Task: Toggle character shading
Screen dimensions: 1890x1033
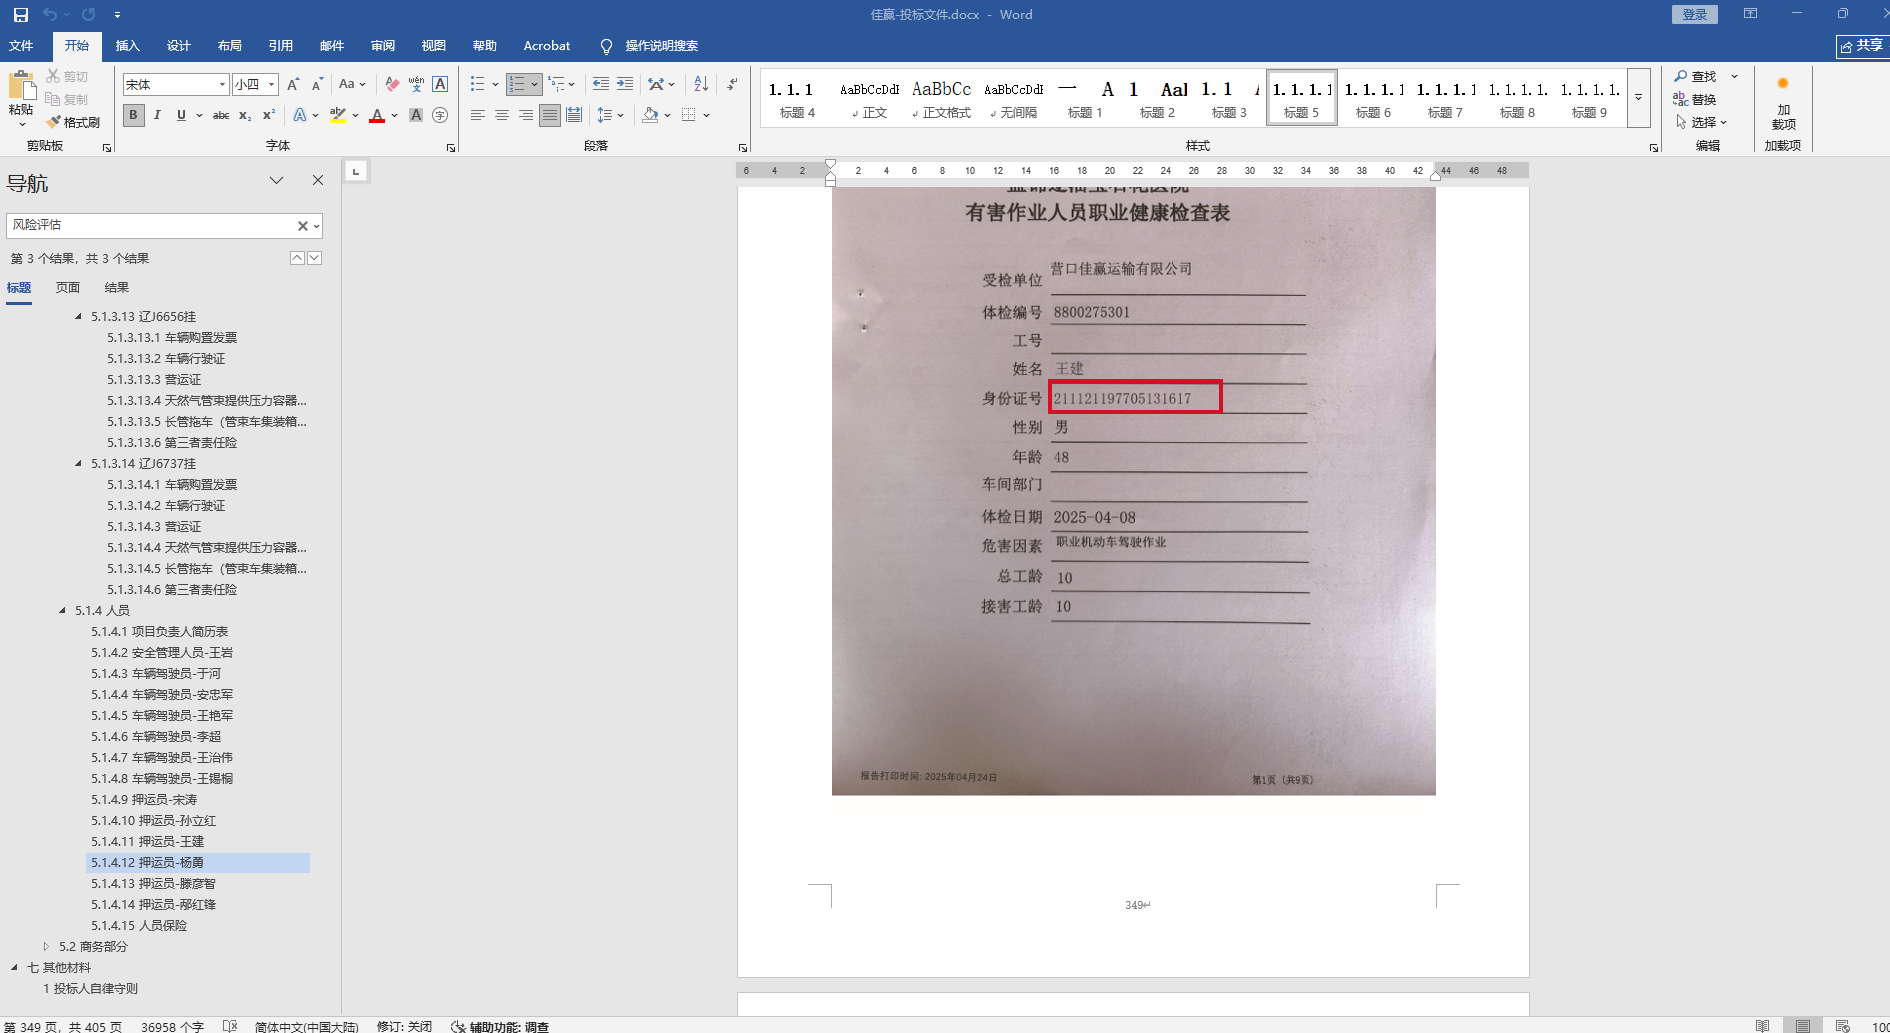Action: (x=416, y=115)
